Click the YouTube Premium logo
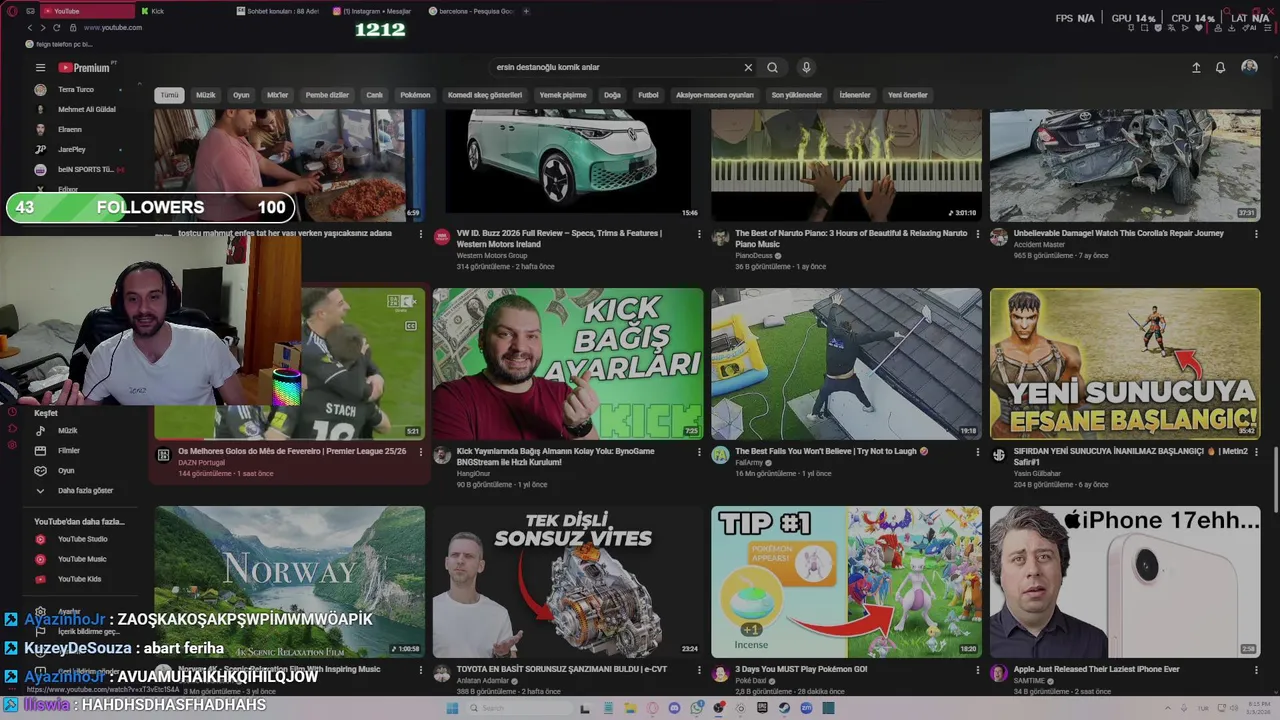This screenshot has height=720, width=1280. pyautogui.click(x=84, y=68)
